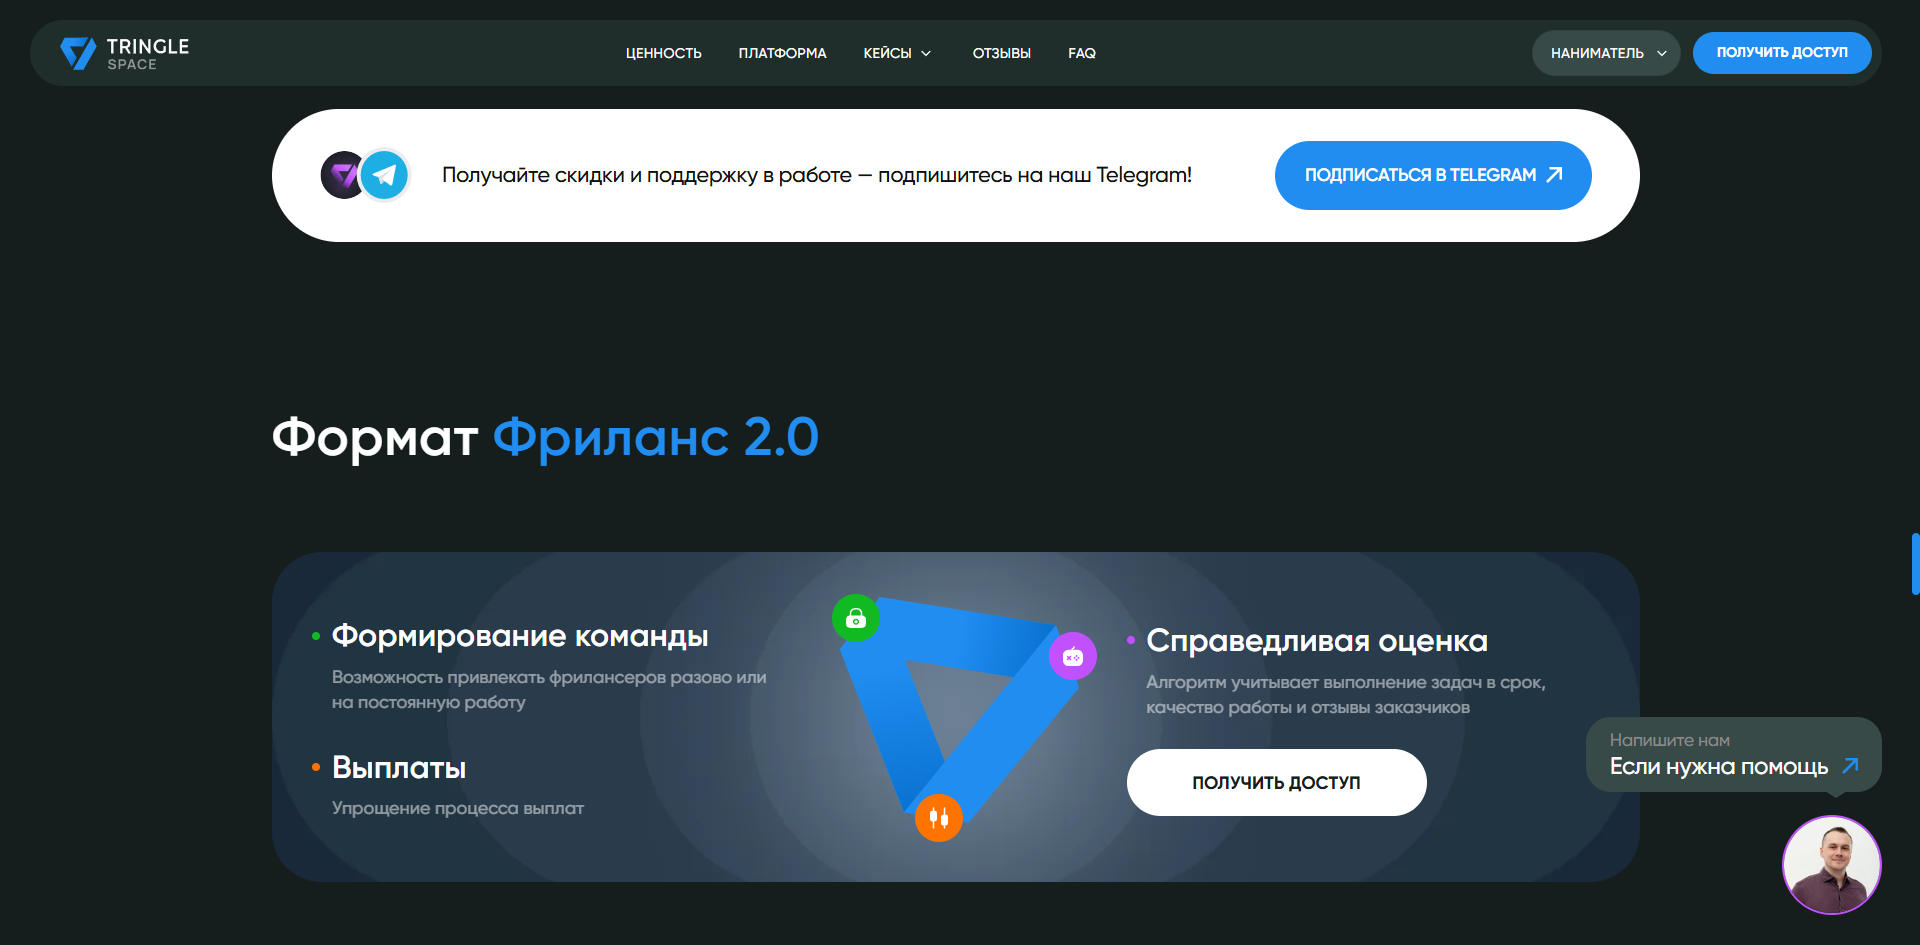Click the page scrollbar thumb

1915,564
